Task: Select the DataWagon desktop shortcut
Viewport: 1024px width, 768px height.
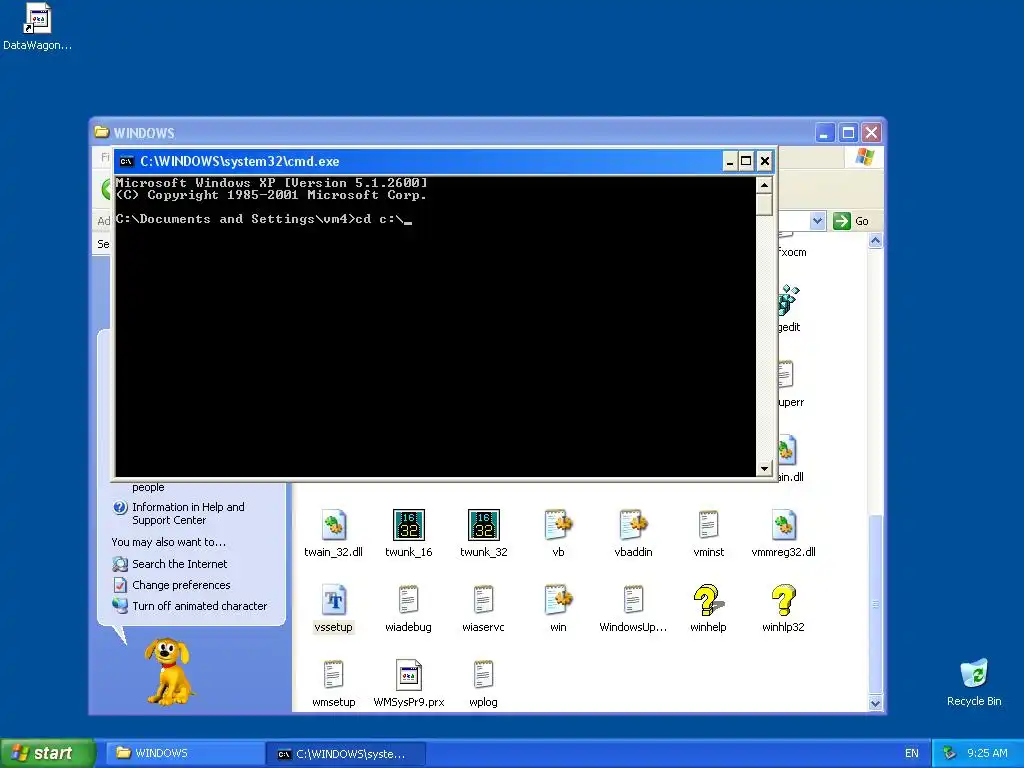Action: 37,18
